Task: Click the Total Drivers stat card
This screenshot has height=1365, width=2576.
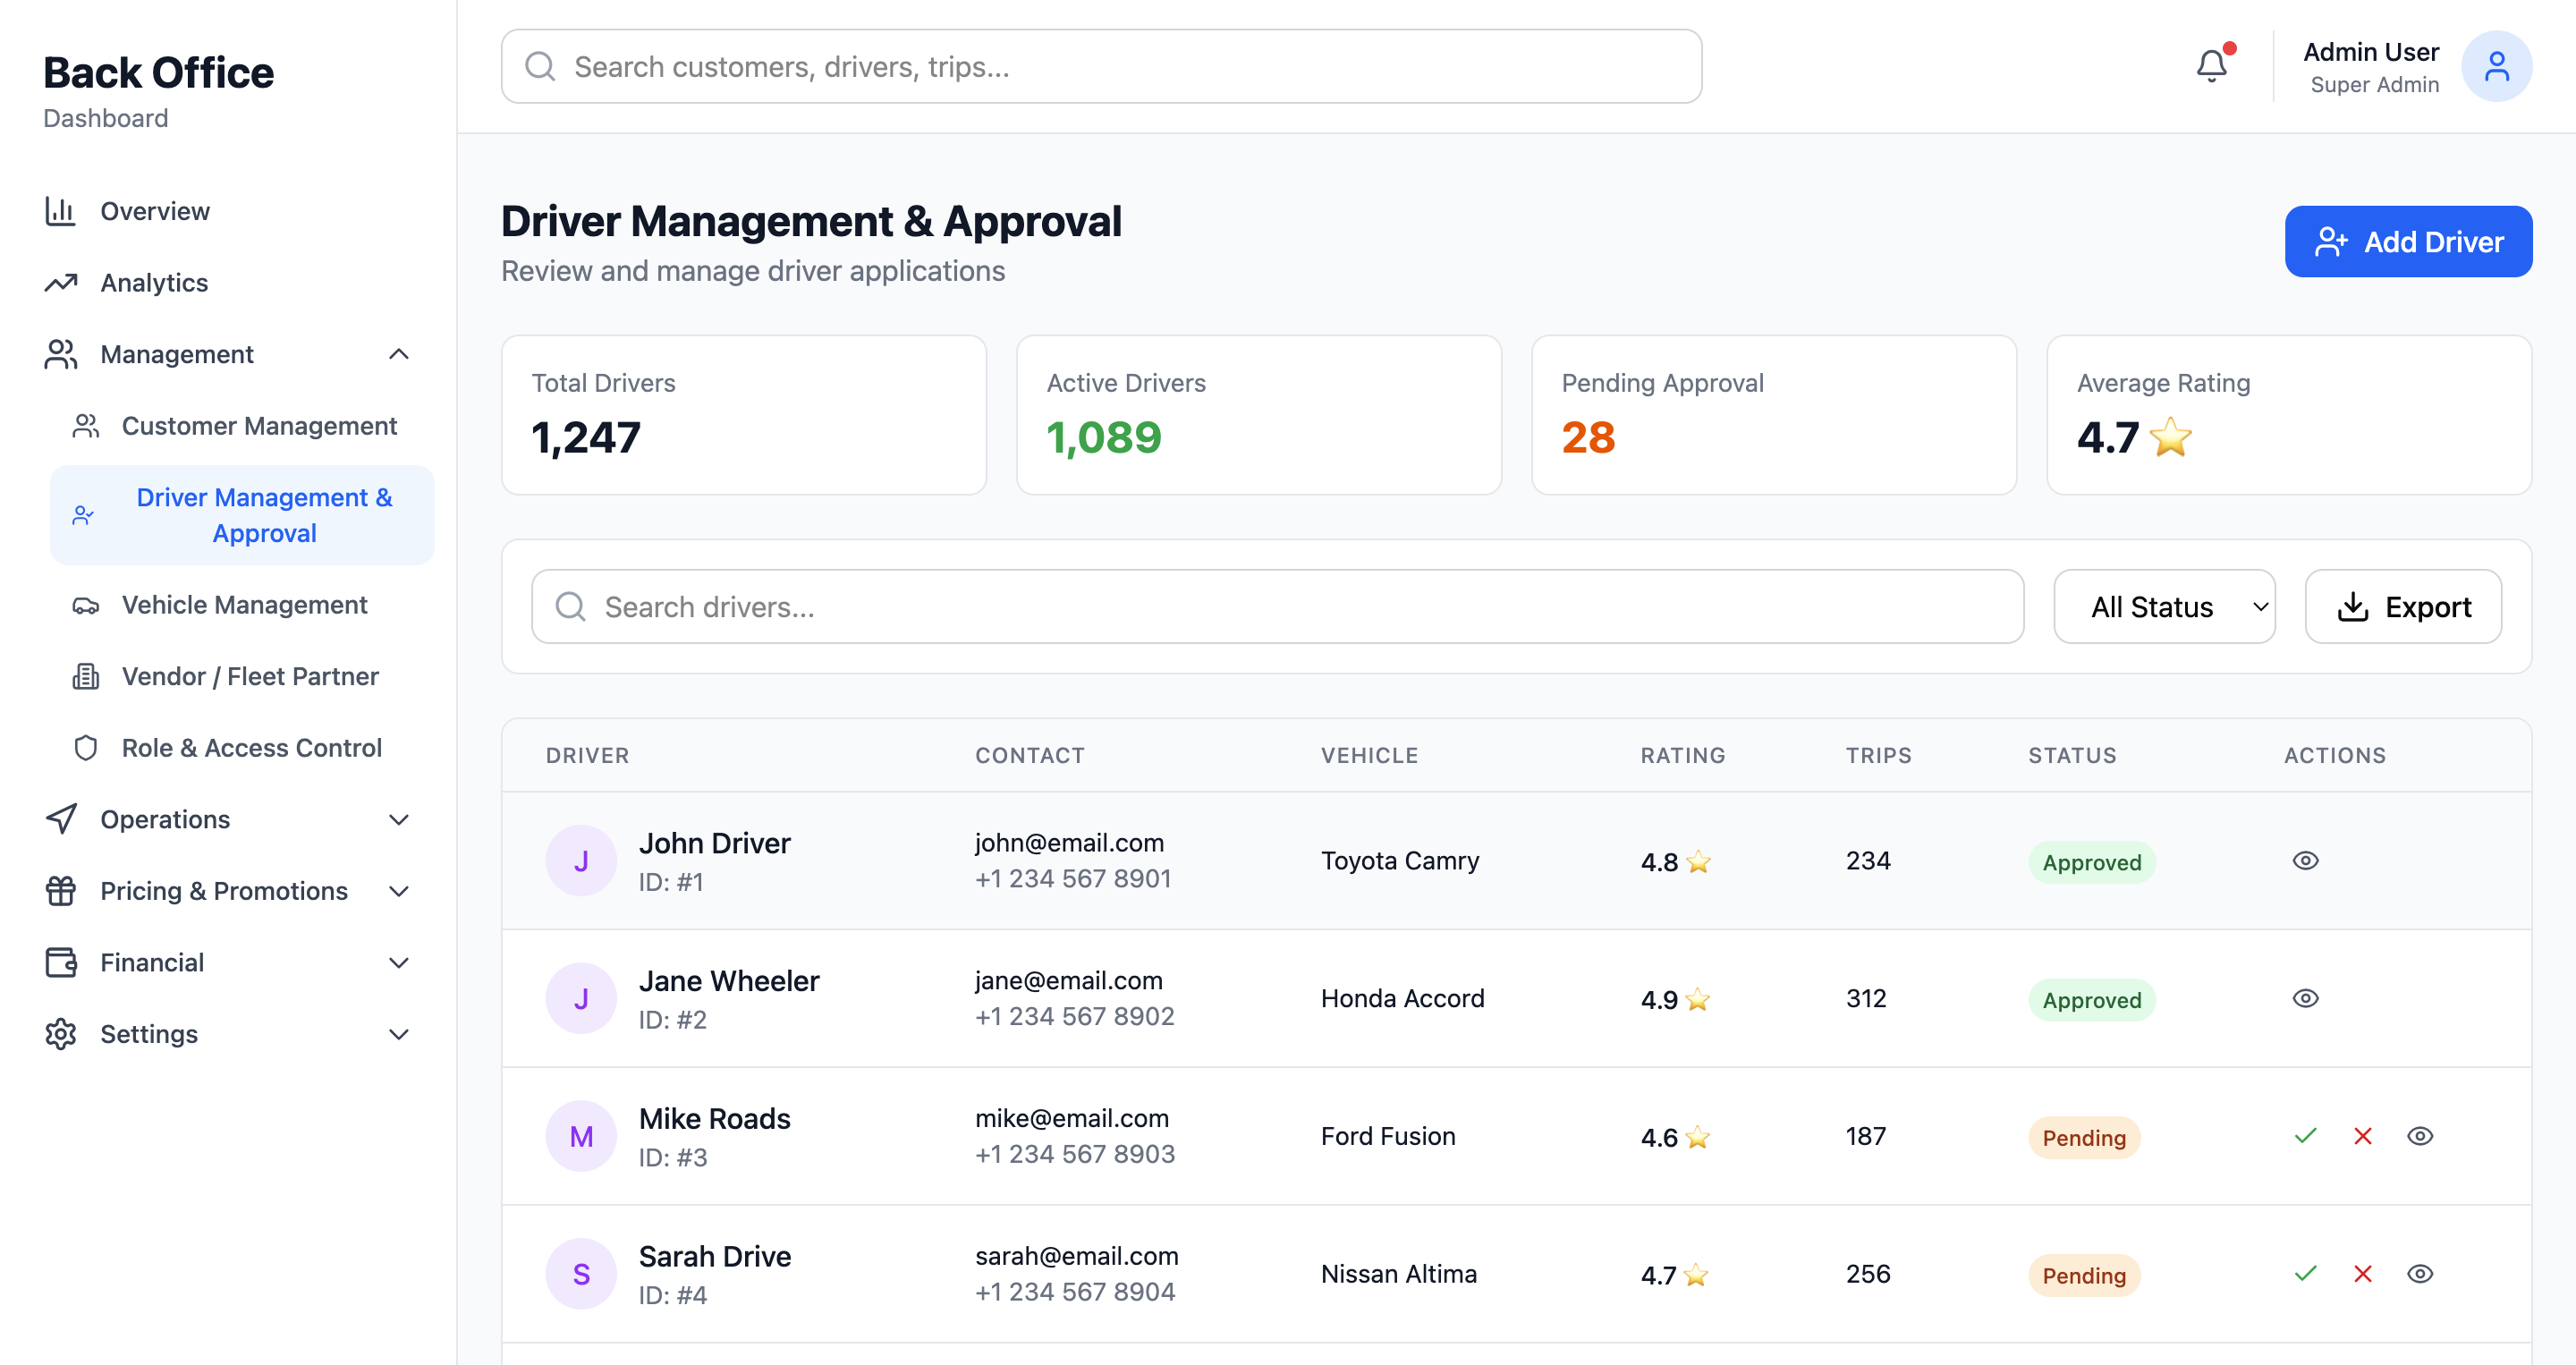Action: click(x=743, y=415)
